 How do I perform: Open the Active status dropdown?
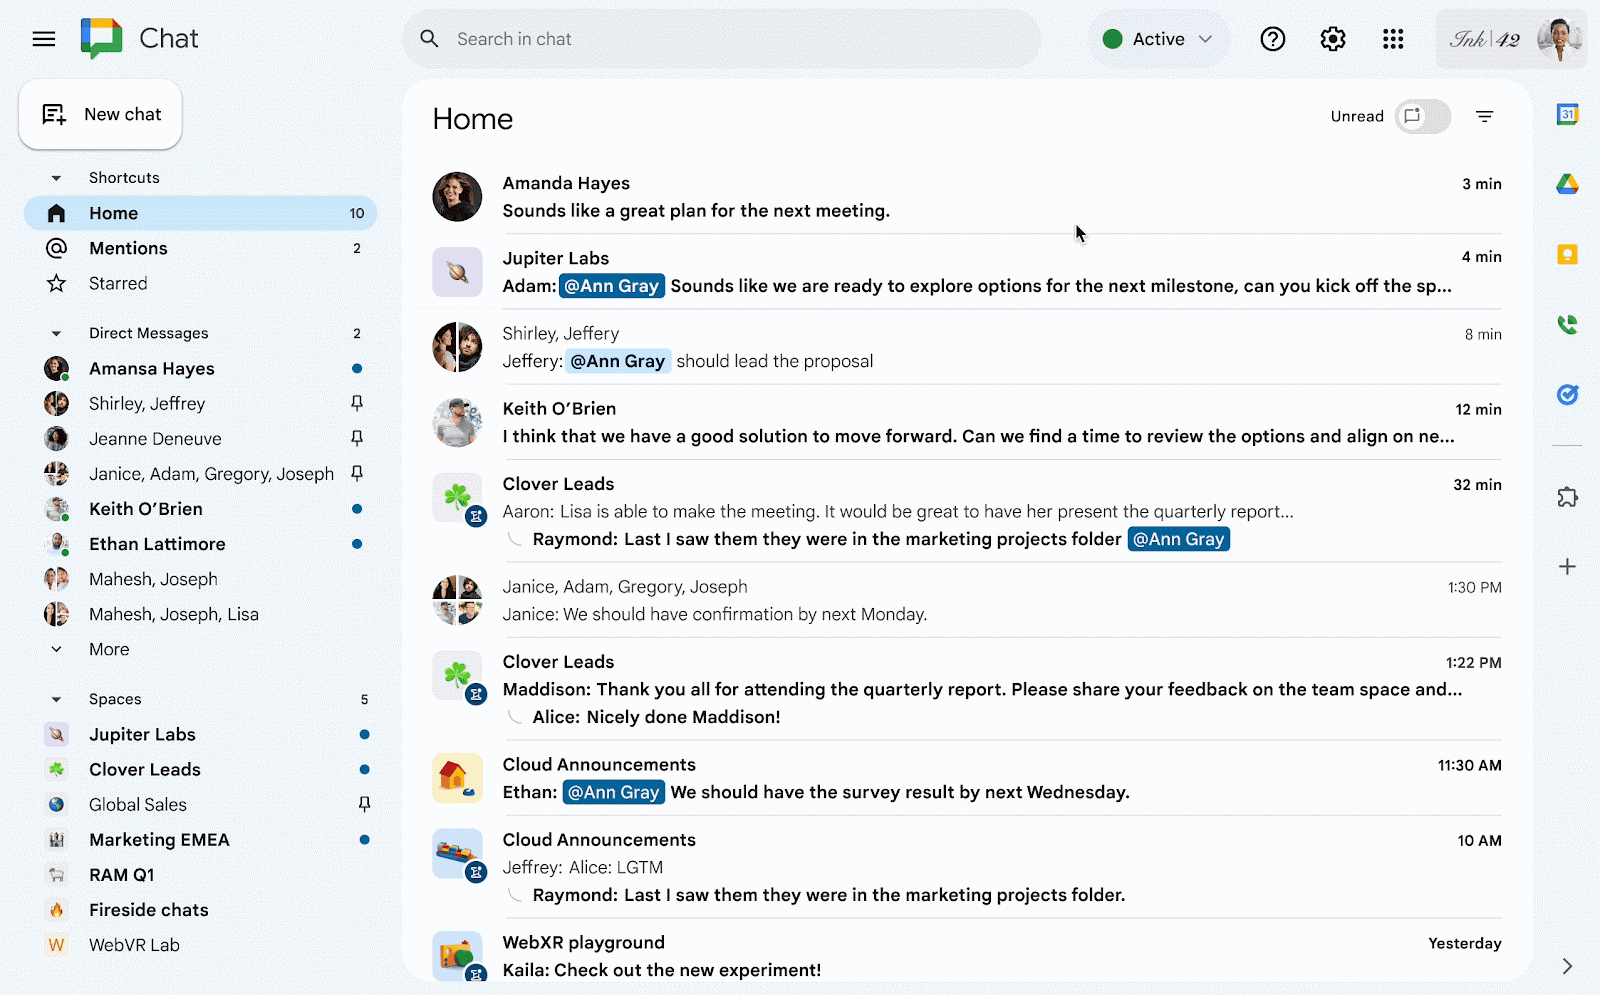tap(1158, 39)
